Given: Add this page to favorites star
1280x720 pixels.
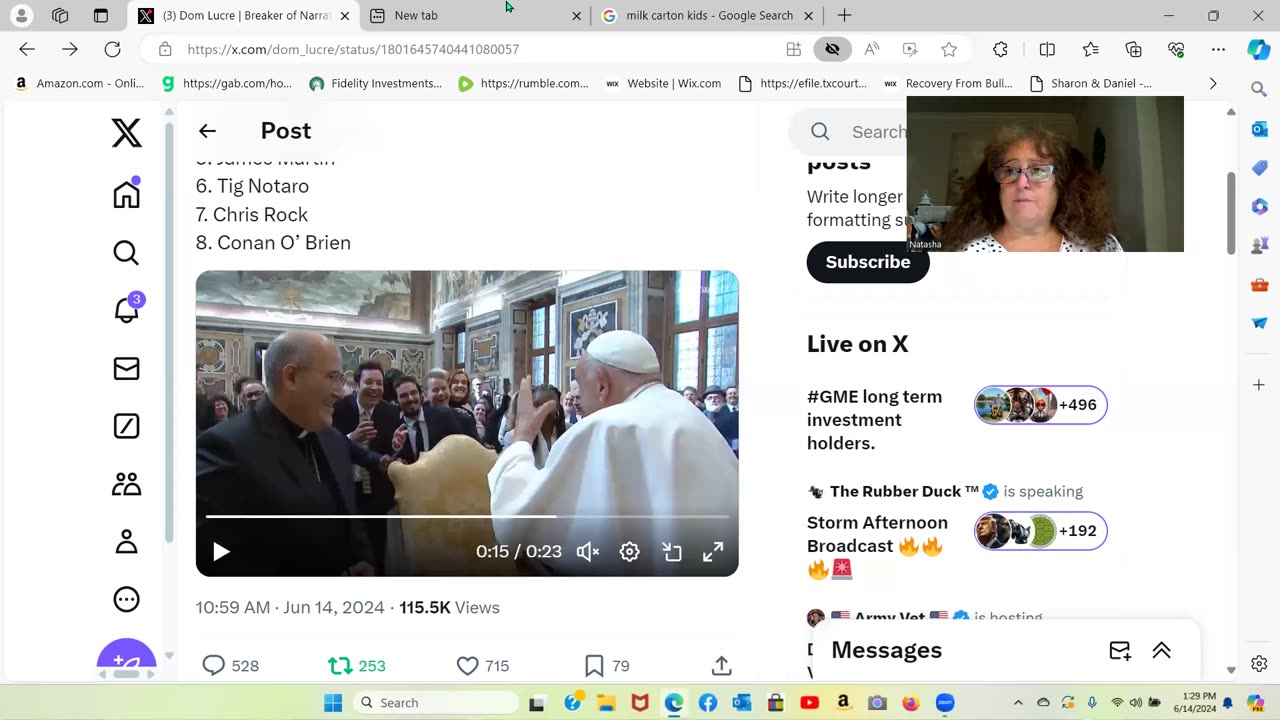Looking at the screenshot, I should point(949,49).
